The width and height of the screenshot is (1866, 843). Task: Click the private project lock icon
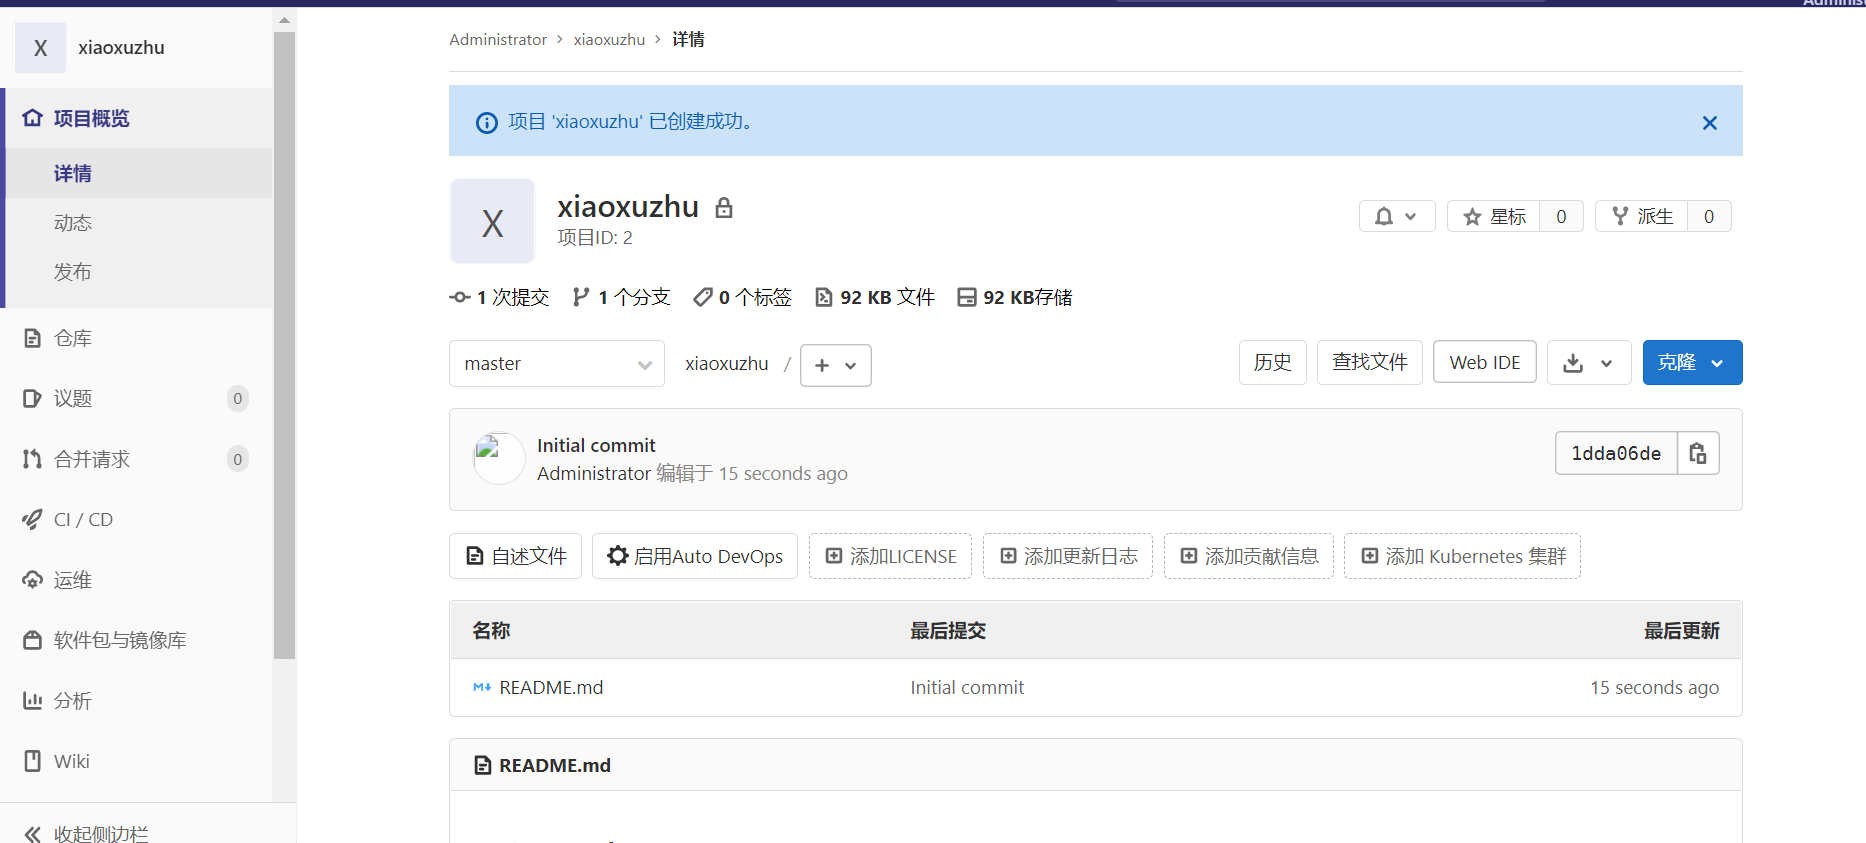pos(724,208)
